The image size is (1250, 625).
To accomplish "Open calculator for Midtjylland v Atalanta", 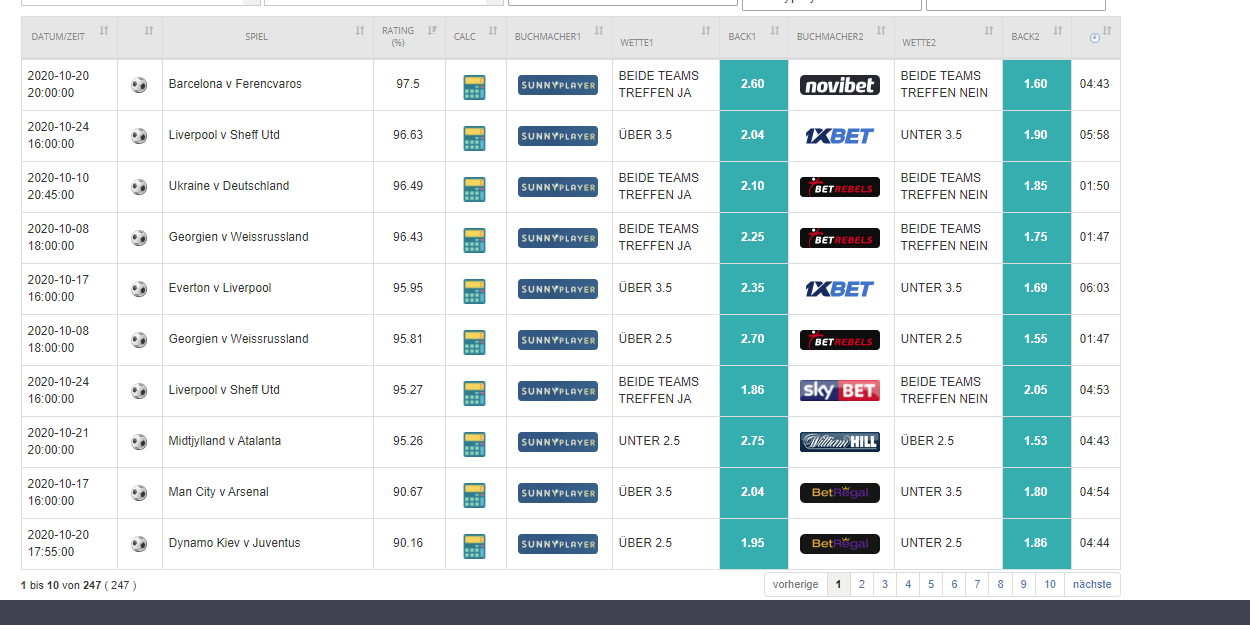I will pos(475,444).
